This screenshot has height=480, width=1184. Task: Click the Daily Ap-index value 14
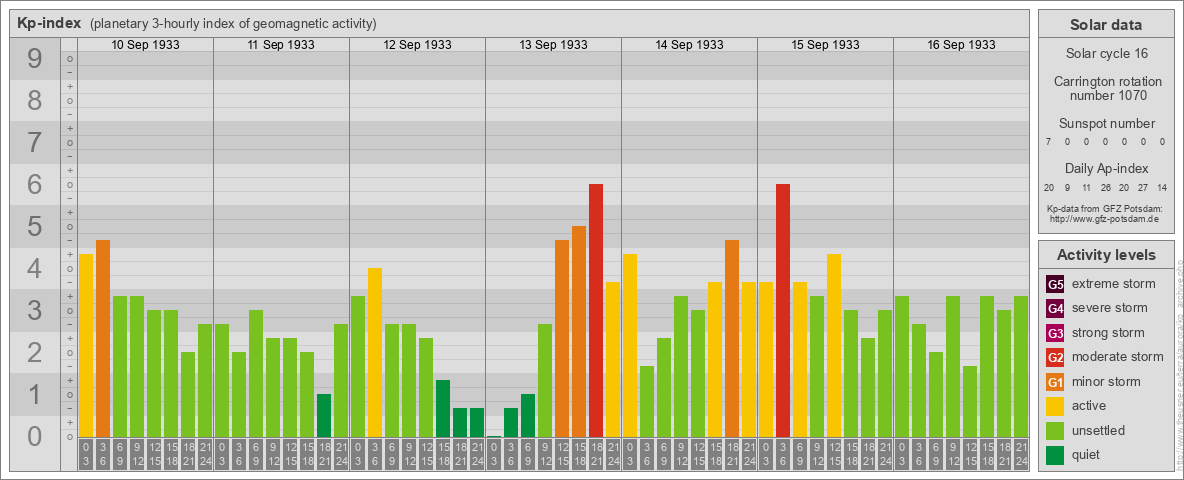(1162, 187)
